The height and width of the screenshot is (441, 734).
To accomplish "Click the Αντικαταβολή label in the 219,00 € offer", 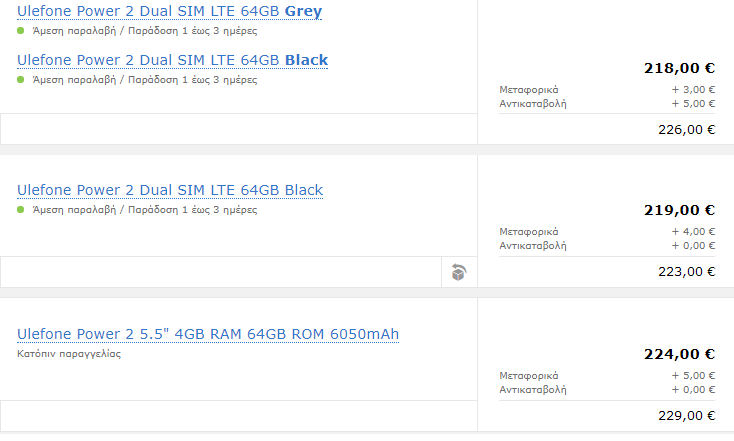I will [x=533, y=245].
